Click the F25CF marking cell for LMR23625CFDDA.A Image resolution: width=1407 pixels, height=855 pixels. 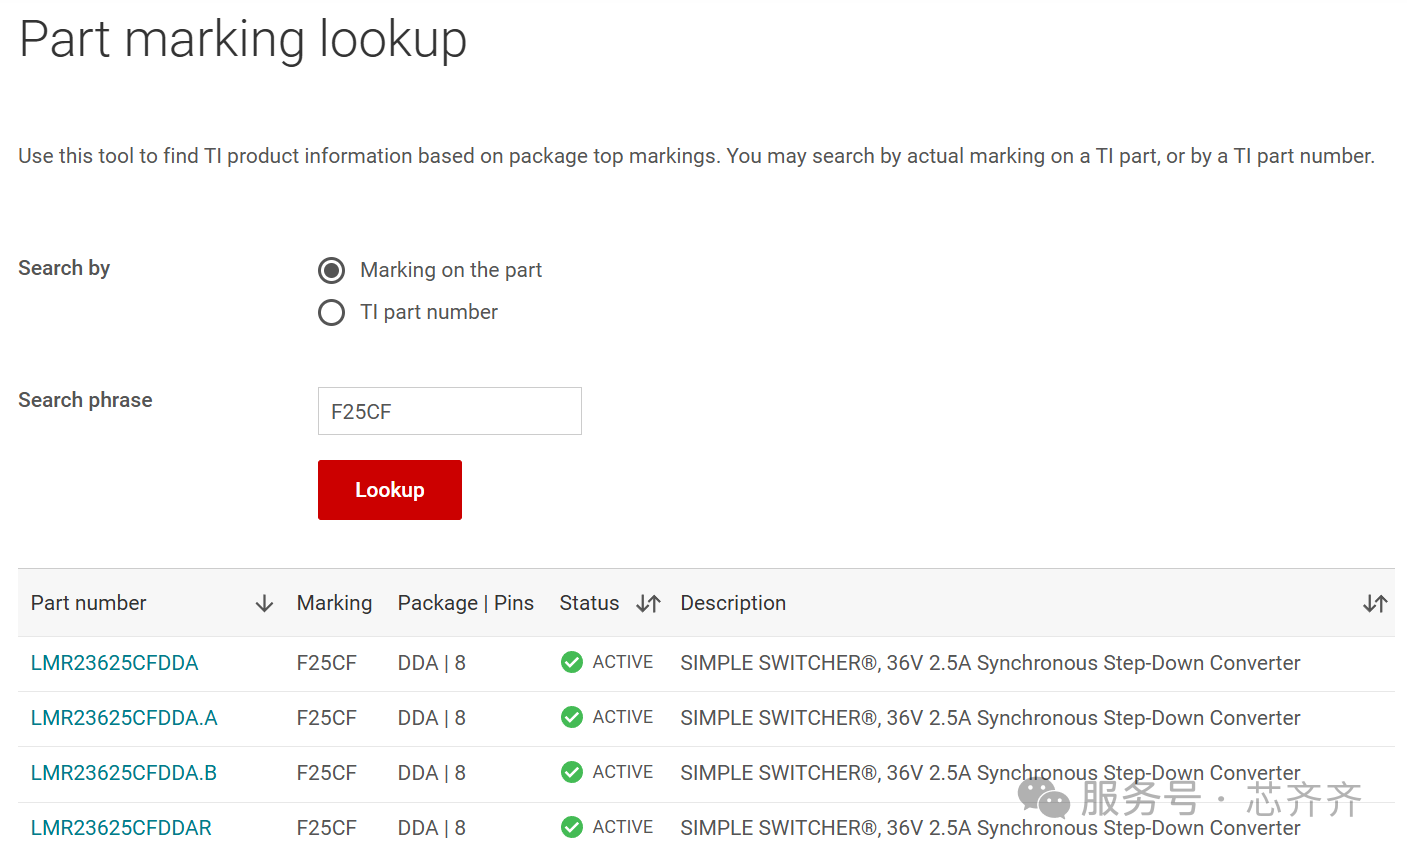coord(327,718)
